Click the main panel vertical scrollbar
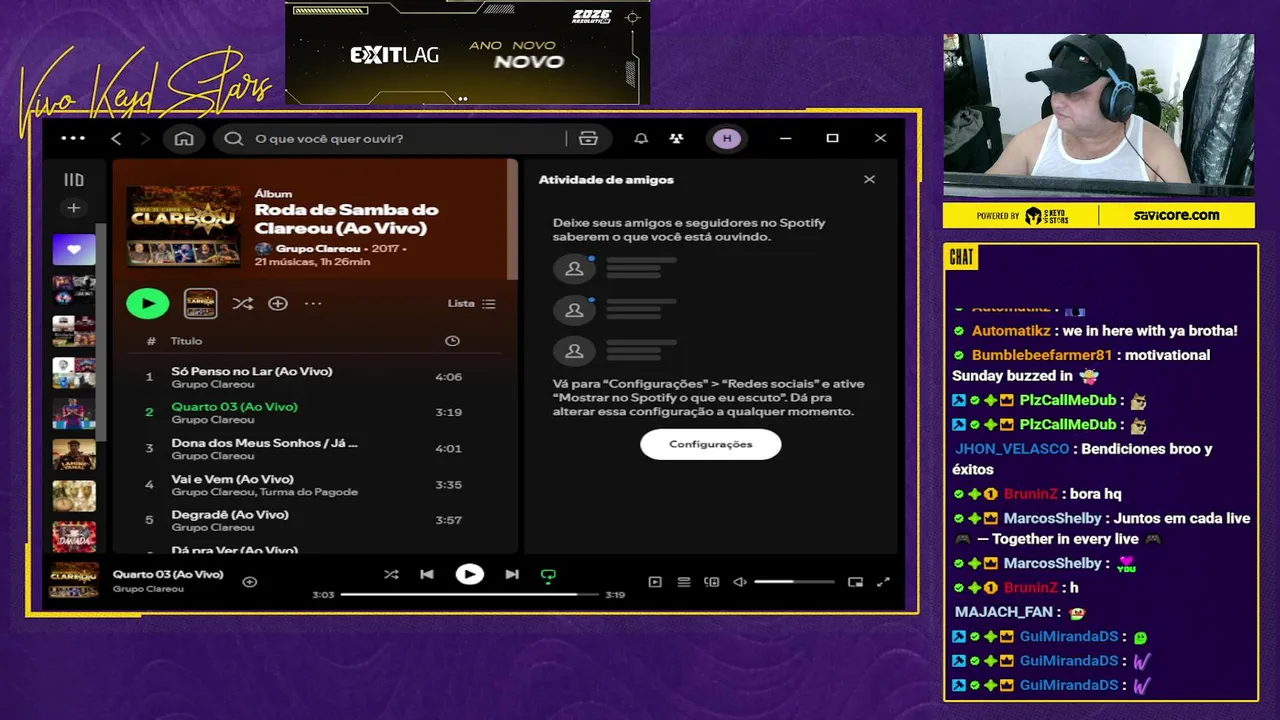The width and height of the screenshot is (1280, 720). click(513, 220)
